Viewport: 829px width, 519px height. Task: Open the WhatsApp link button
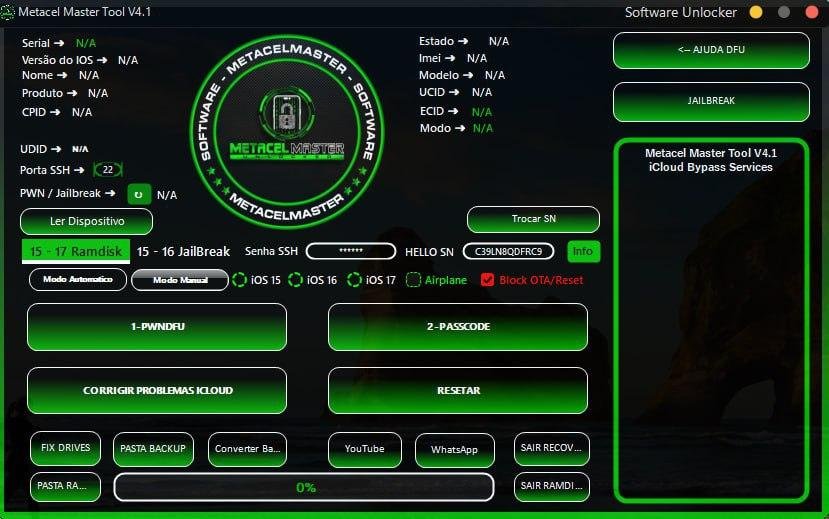coord(454,449)
